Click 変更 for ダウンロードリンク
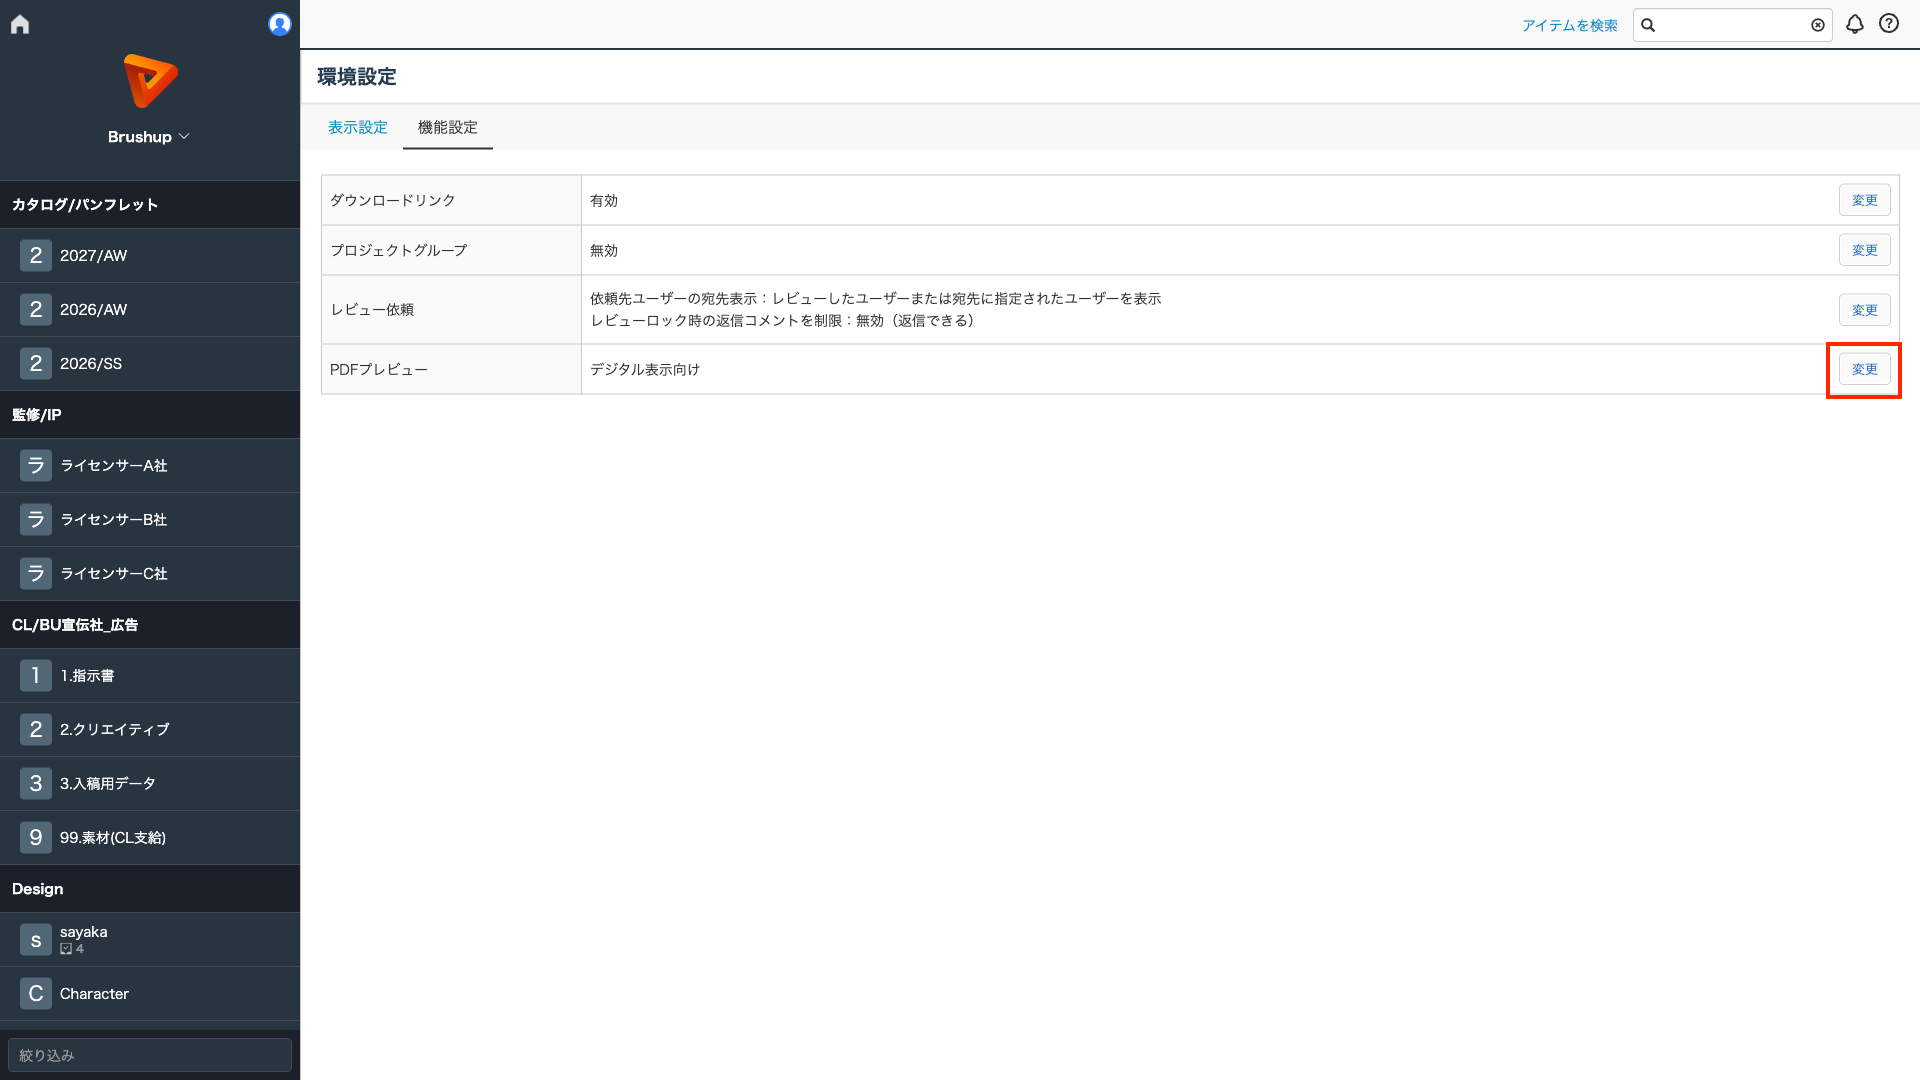The width and height of the screenshot is (1920, 1080). (x=1865, y=200)
